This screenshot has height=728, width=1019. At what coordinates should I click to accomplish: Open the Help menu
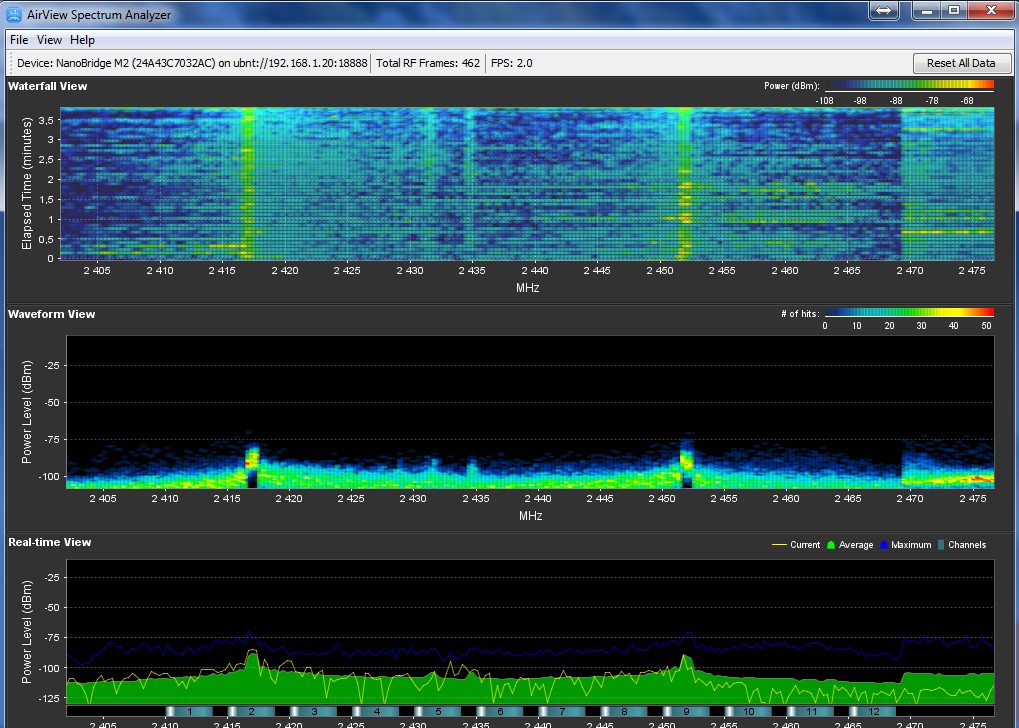[82, 40]
